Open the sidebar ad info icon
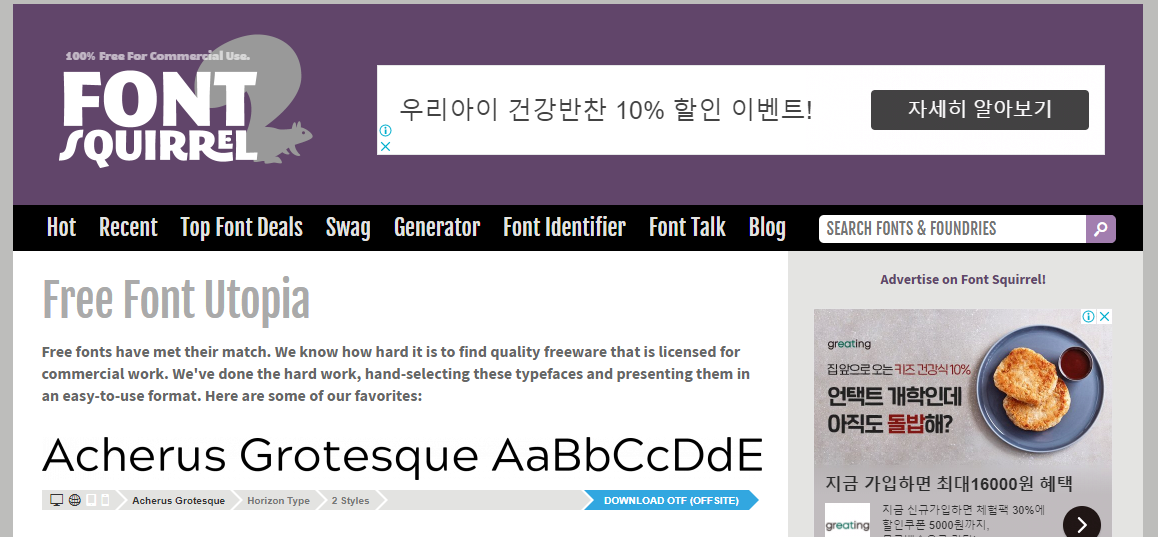Screen dimensions: 1158x537 click(1089, 317)
